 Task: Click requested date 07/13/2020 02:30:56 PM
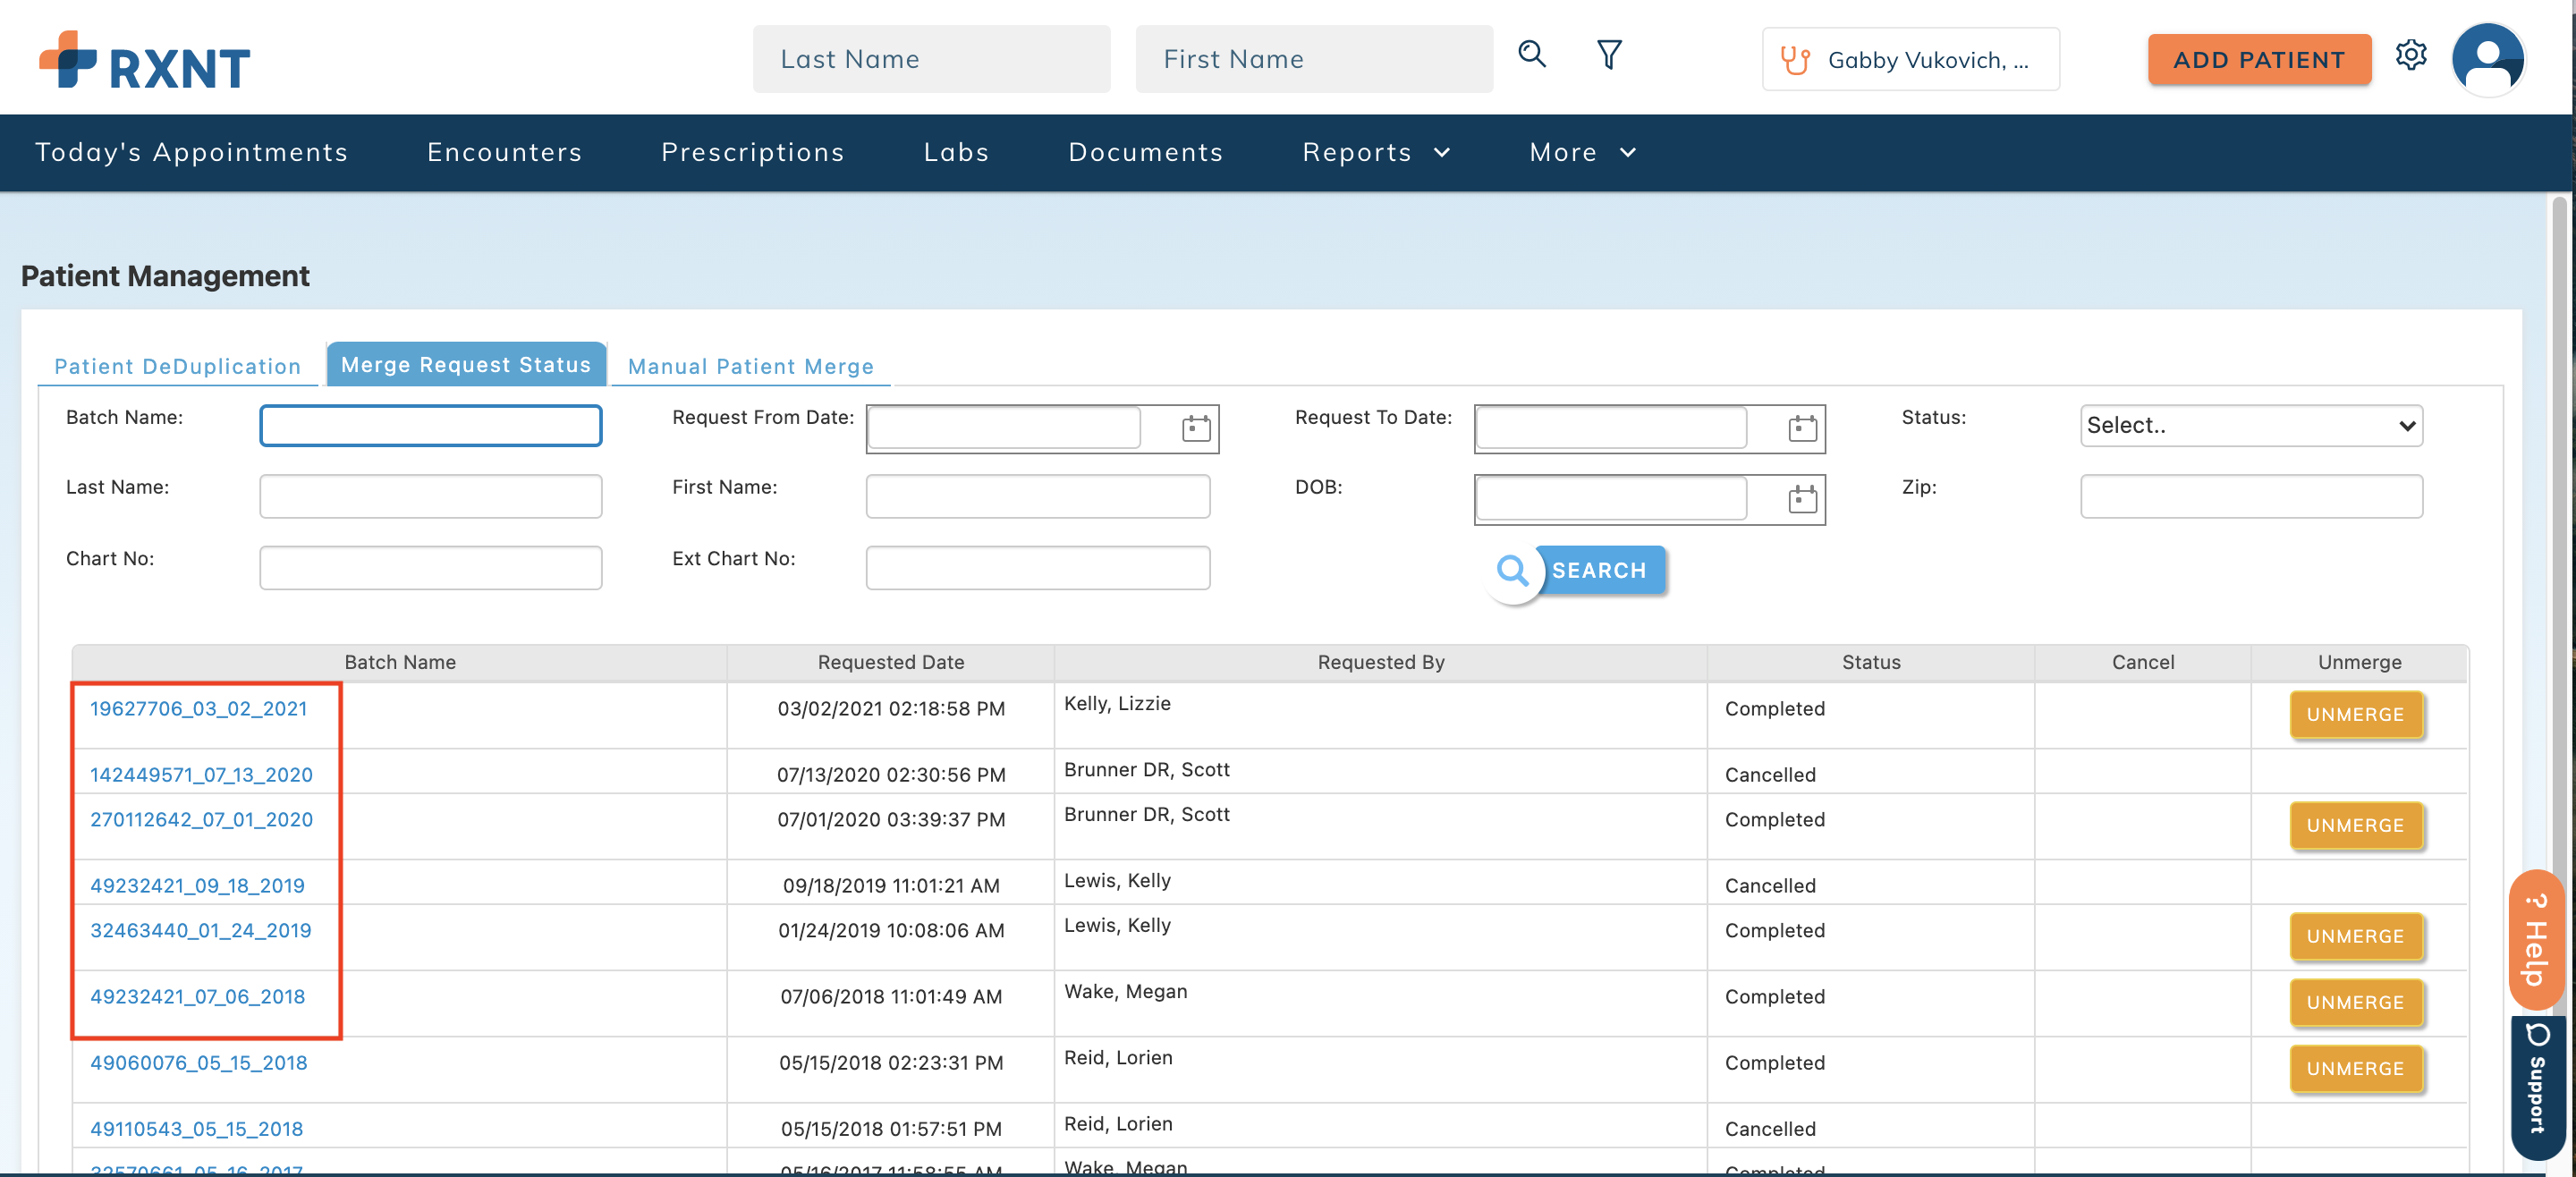coord(890,774)
